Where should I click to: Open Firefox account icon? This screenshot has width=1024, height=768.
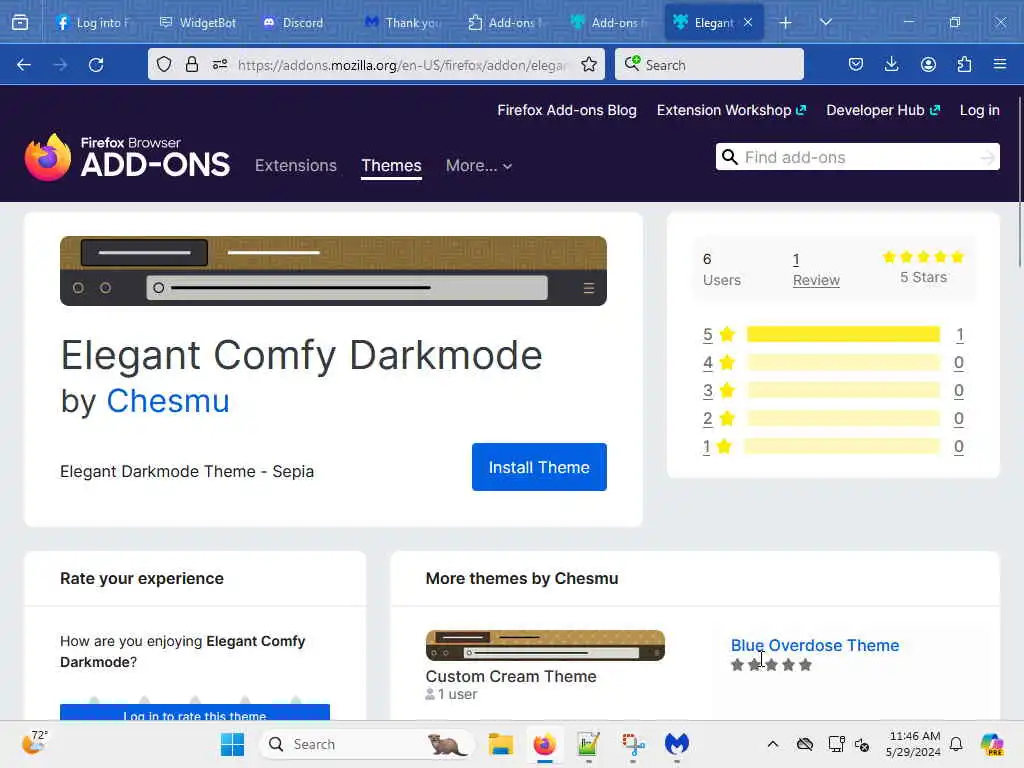click(928, 64)
